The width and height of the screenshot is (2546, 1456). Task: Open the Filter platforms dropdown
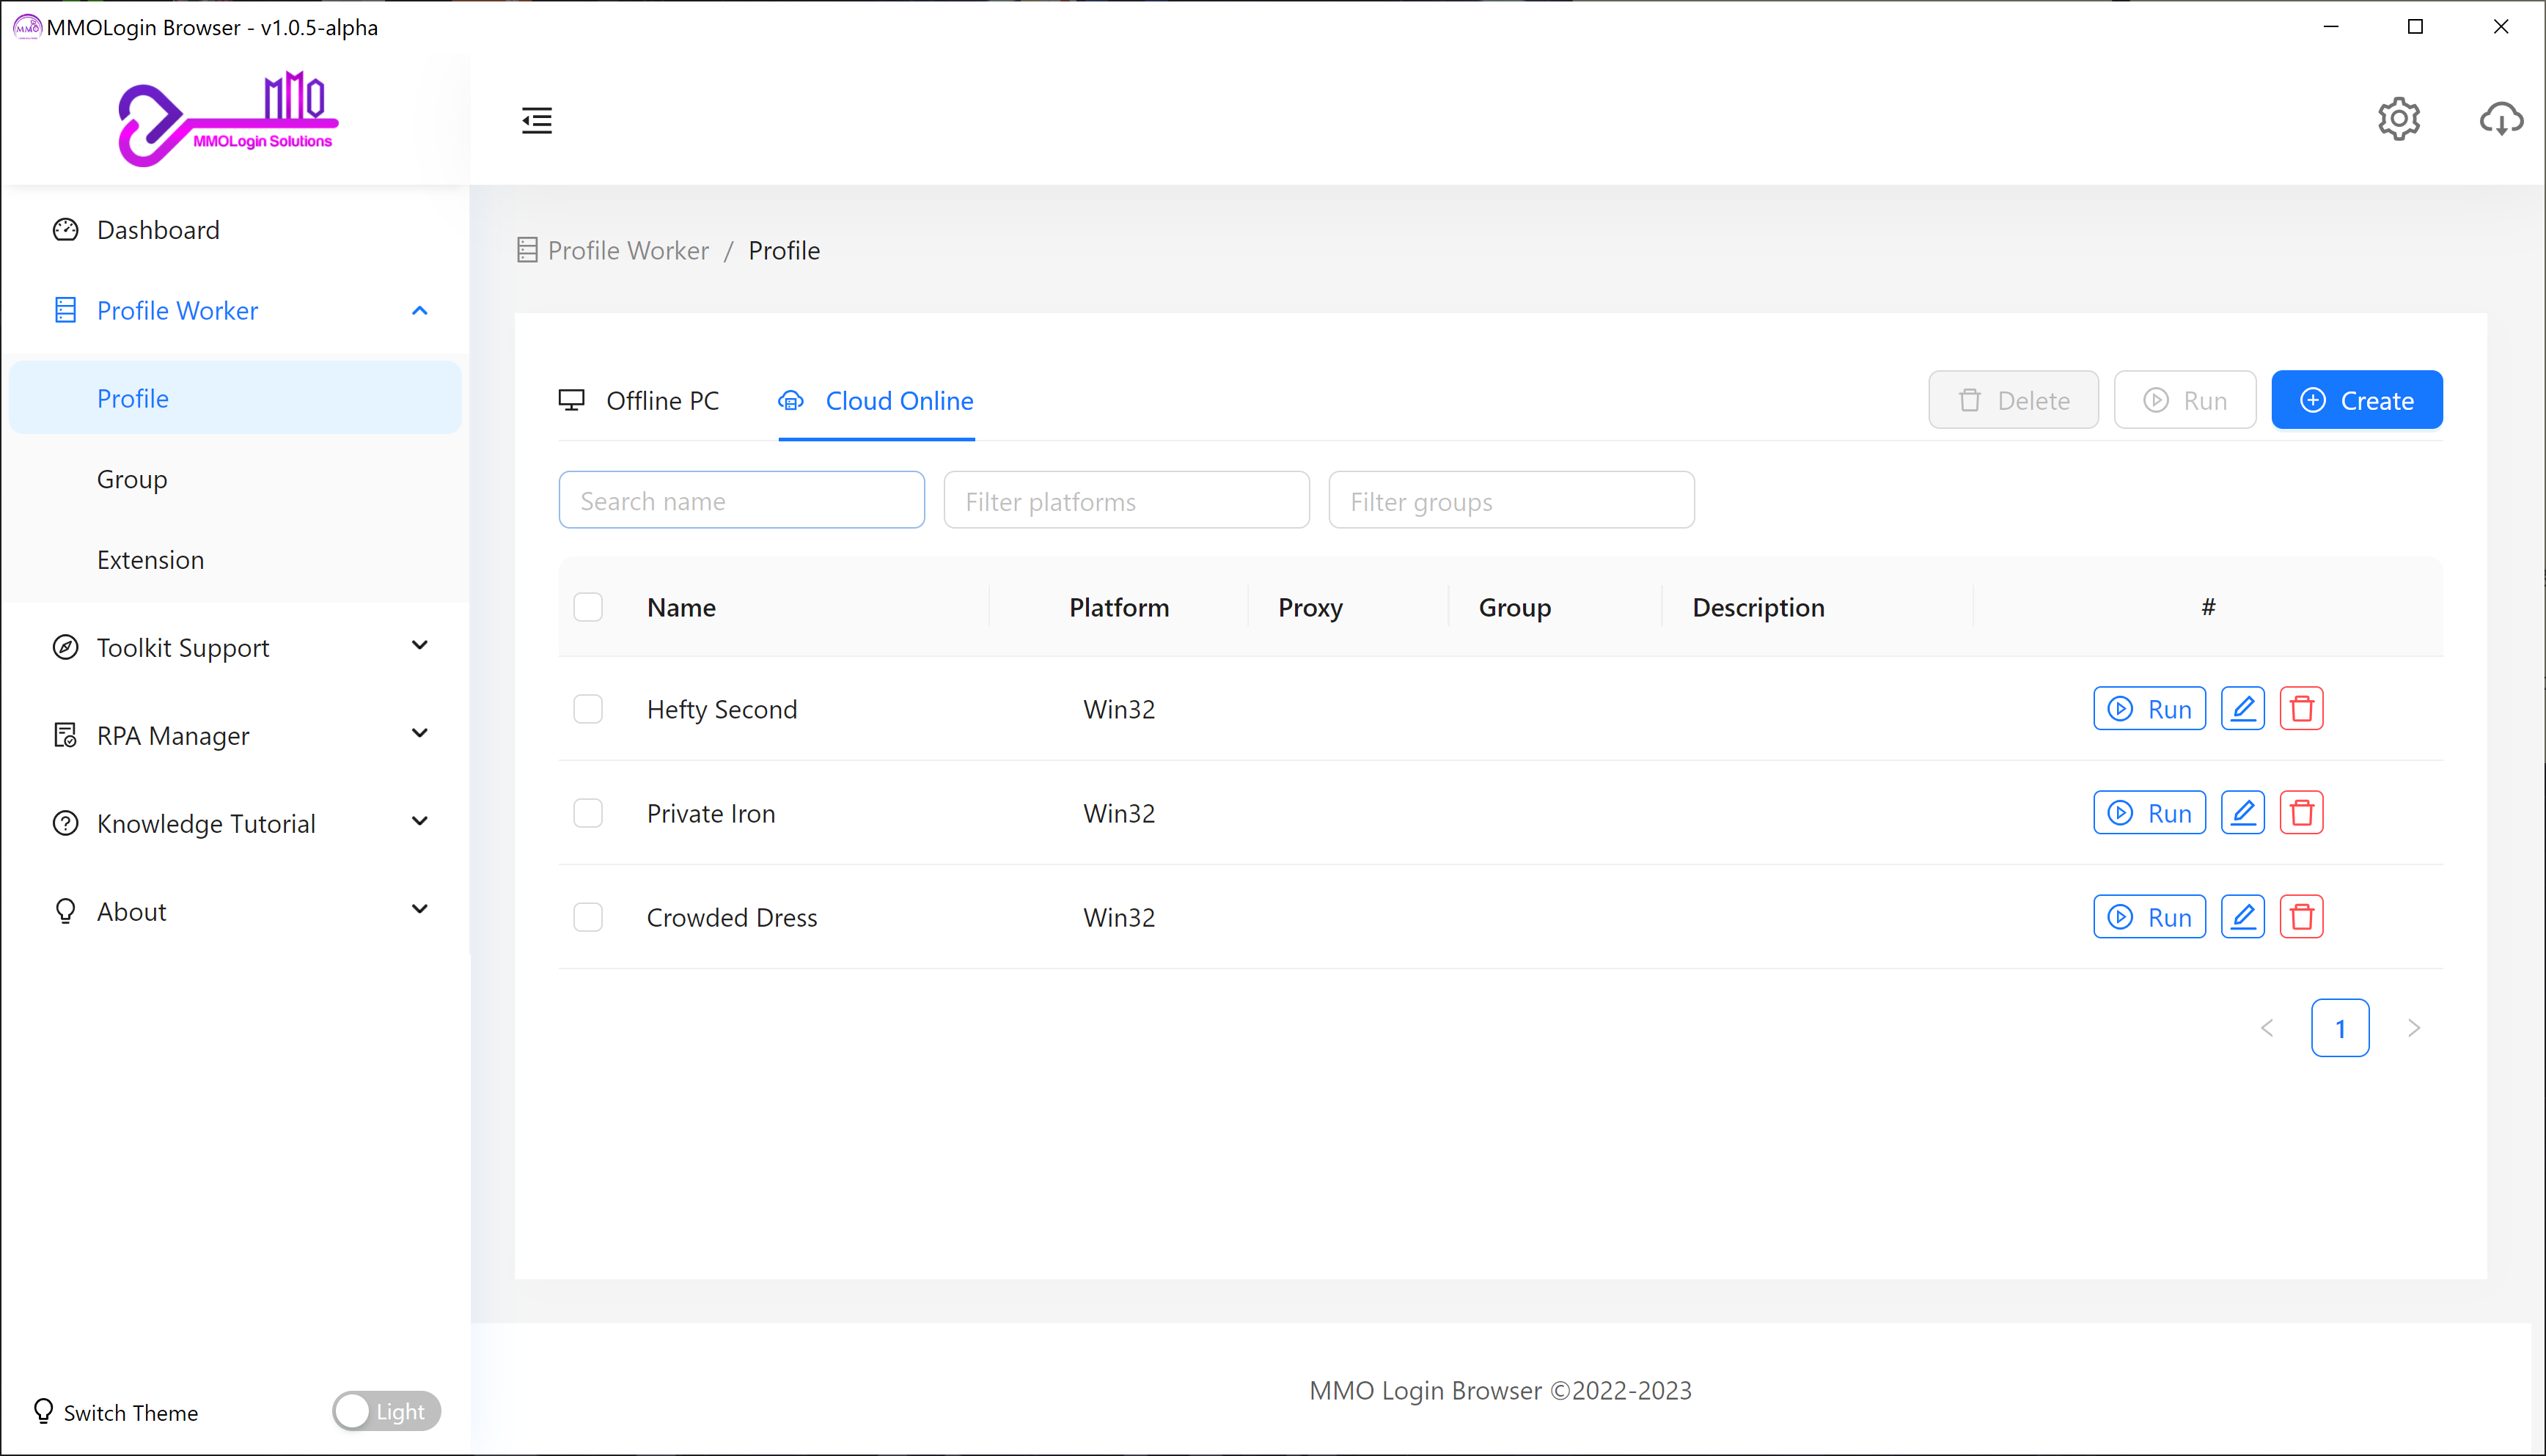[1126, 501]
